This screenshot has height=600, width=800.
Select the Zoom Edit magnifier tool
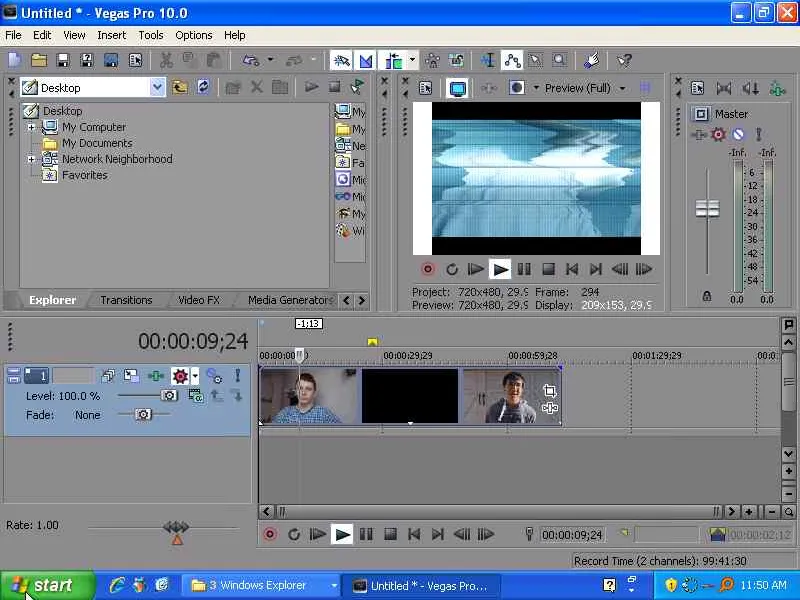click(560, 61)
